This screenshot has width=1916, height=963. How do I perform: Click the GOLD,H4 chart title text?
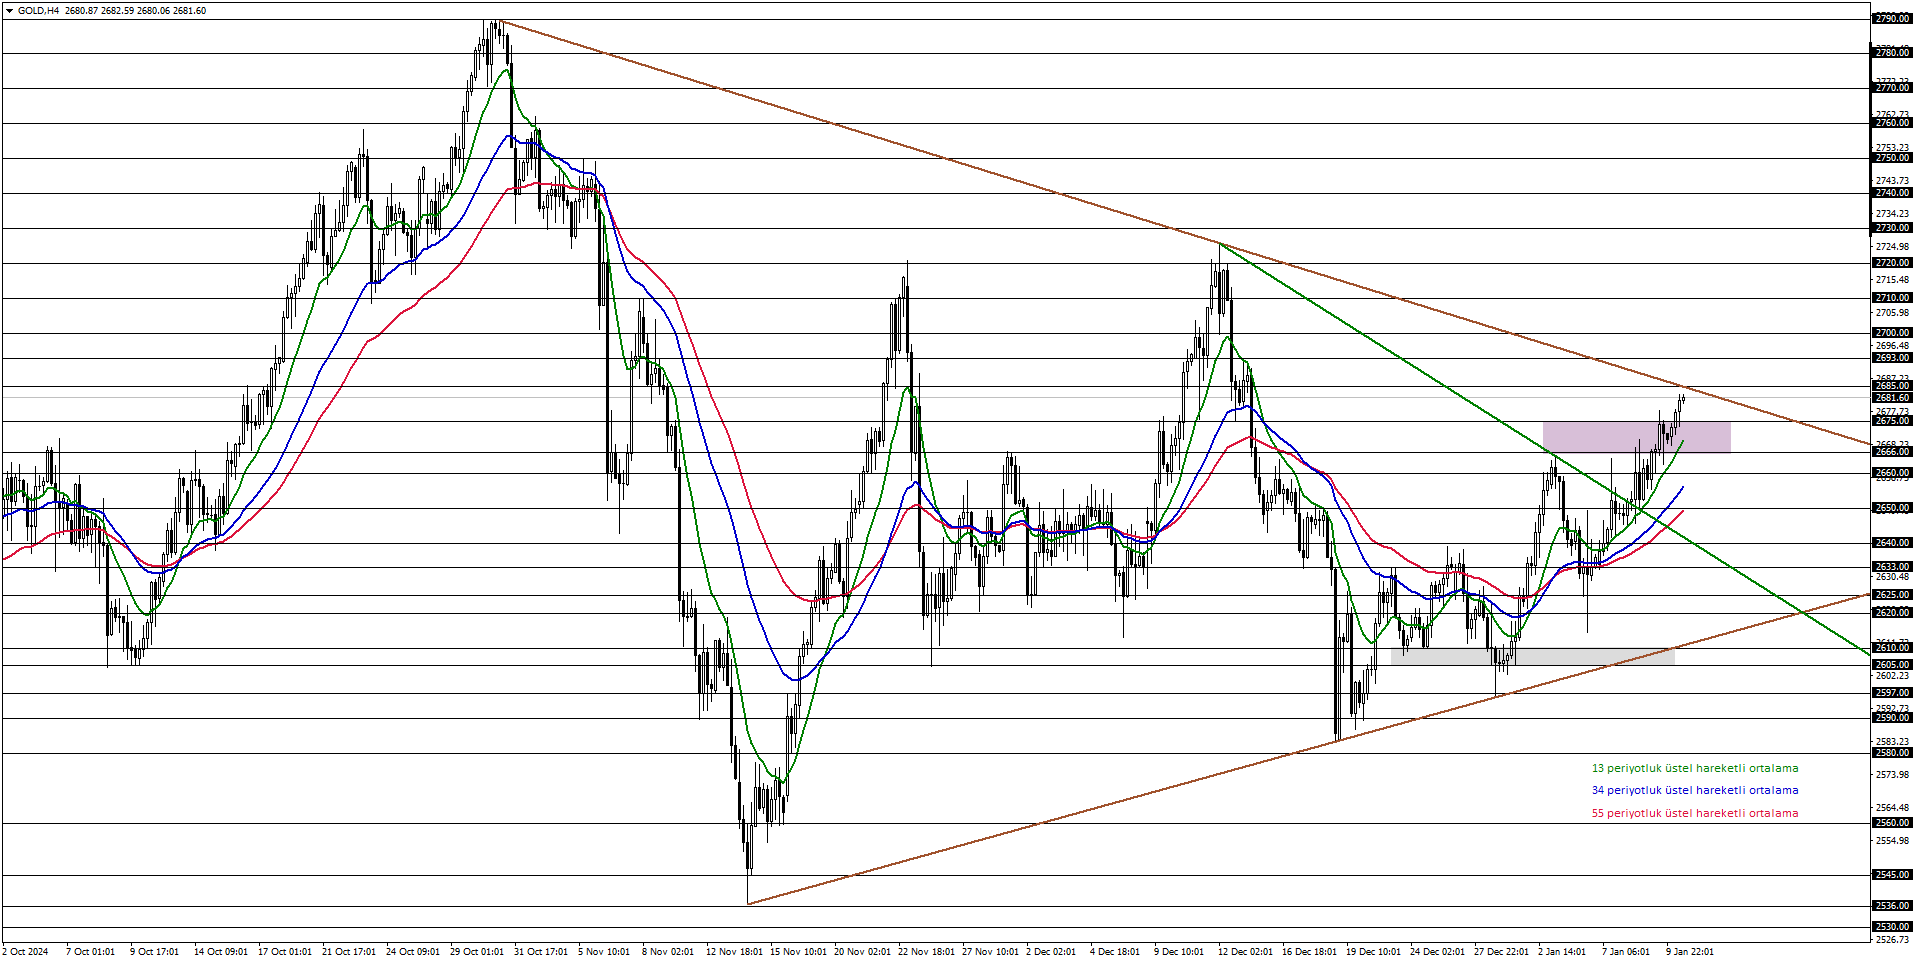click(38, 11)
